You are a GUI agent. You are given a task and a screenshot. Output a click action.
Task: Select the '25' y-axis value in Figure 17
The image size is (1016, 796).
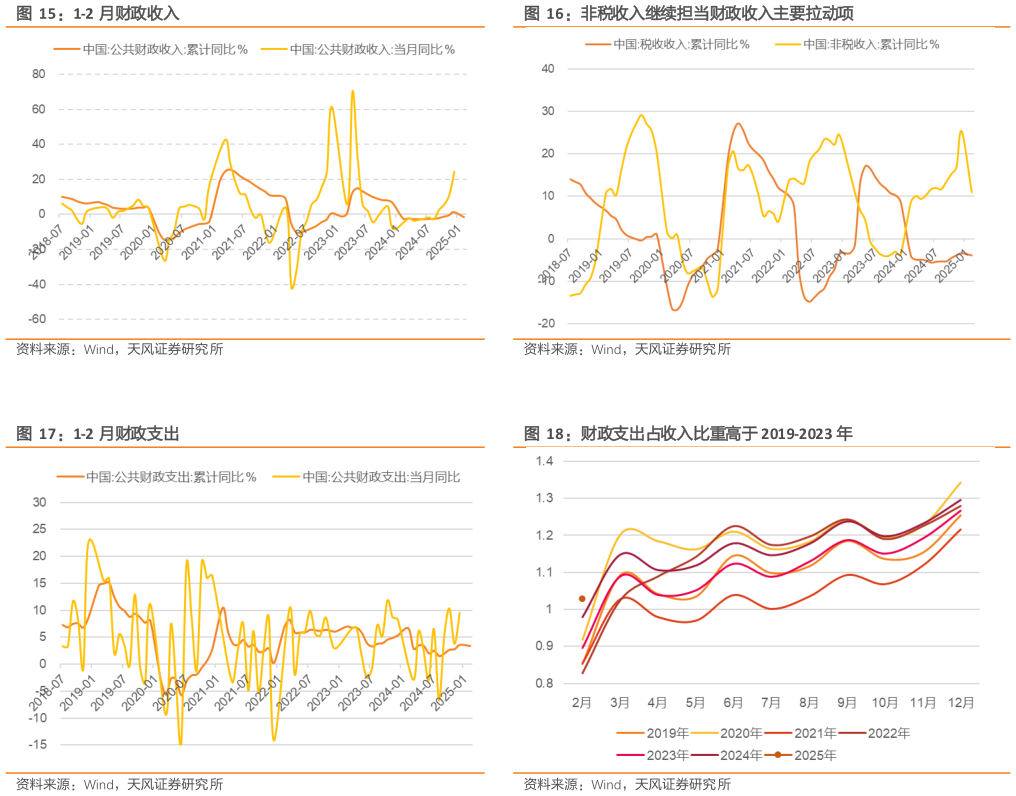pyautogui.click(x=40, y=529)
